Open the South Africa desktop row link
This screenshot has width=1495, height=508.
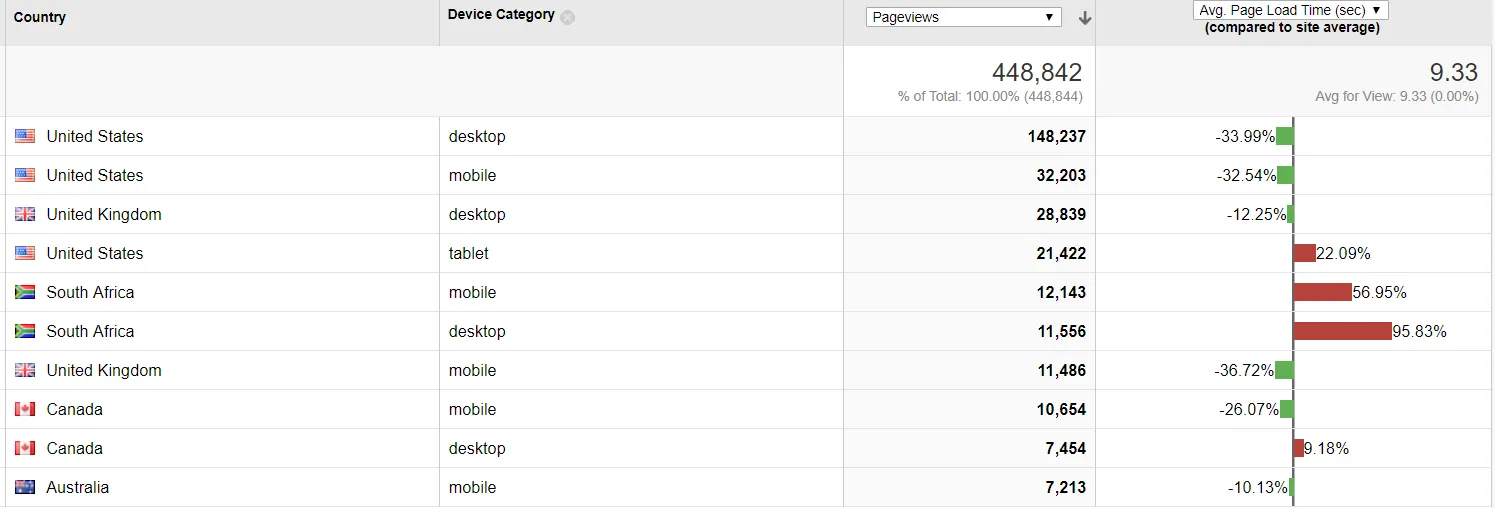pyautogui.click(x=90, y=331)
